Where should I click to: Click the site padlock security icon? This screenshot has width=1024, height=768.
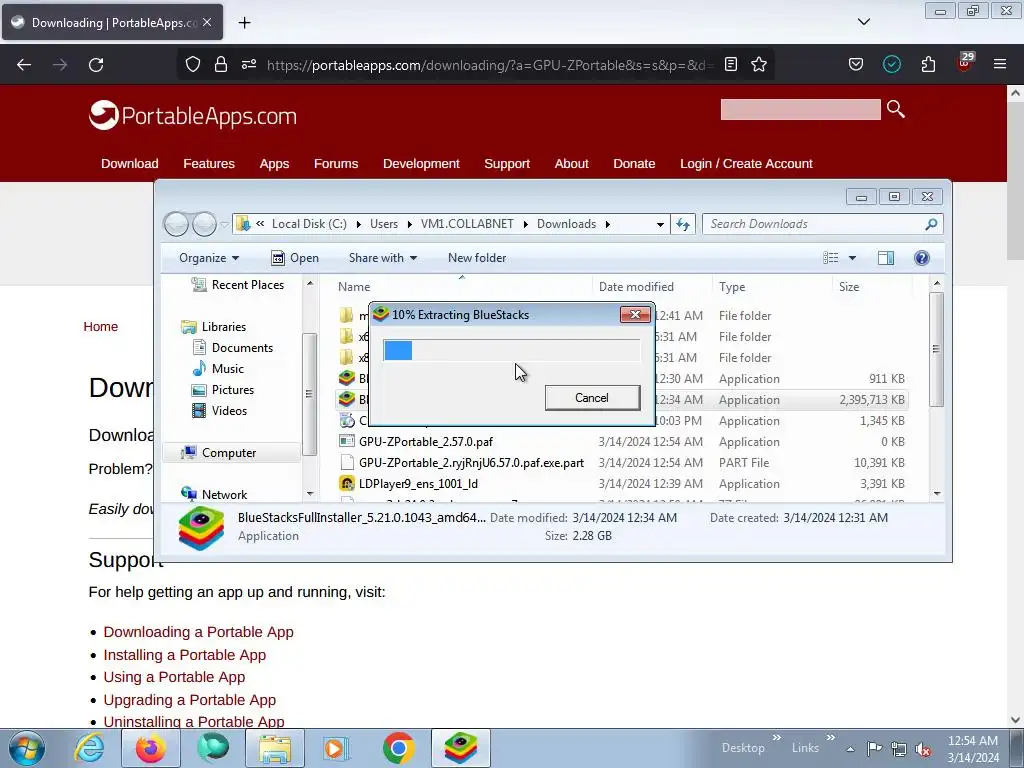point(221,64)
